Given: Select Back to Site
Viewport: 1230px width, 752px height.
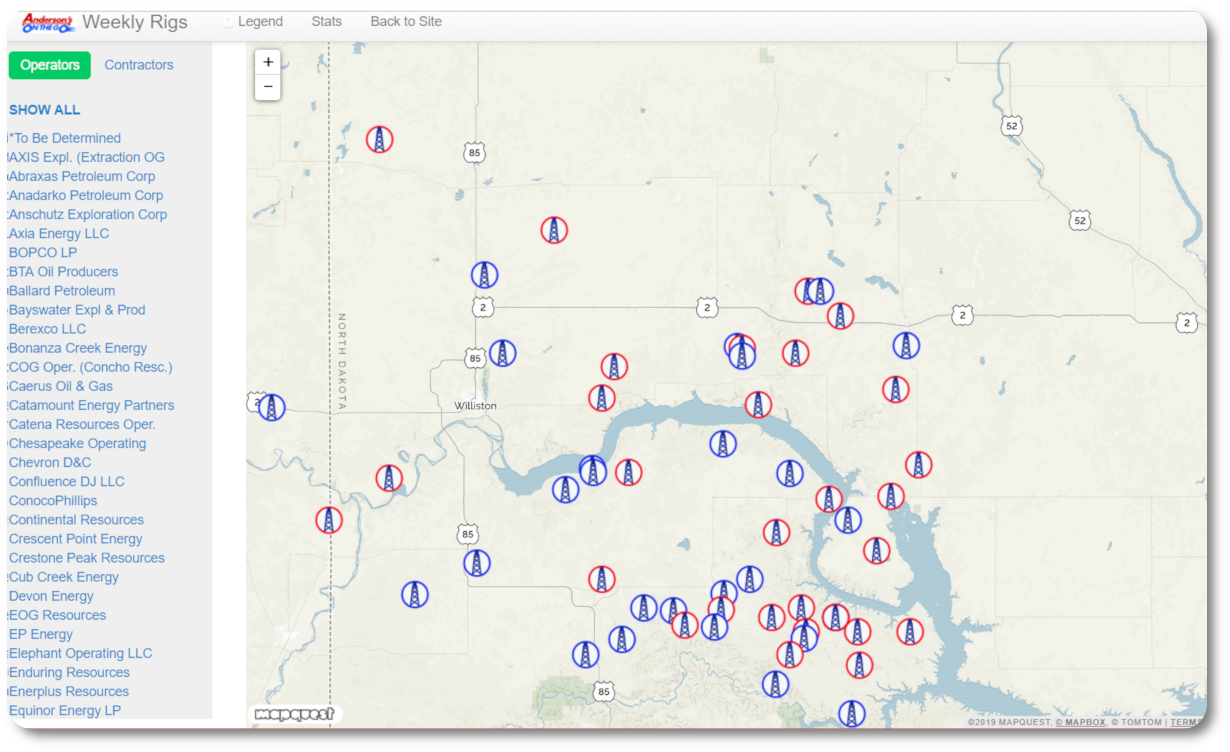Looking at the screenshot, I should coord(405,21).
